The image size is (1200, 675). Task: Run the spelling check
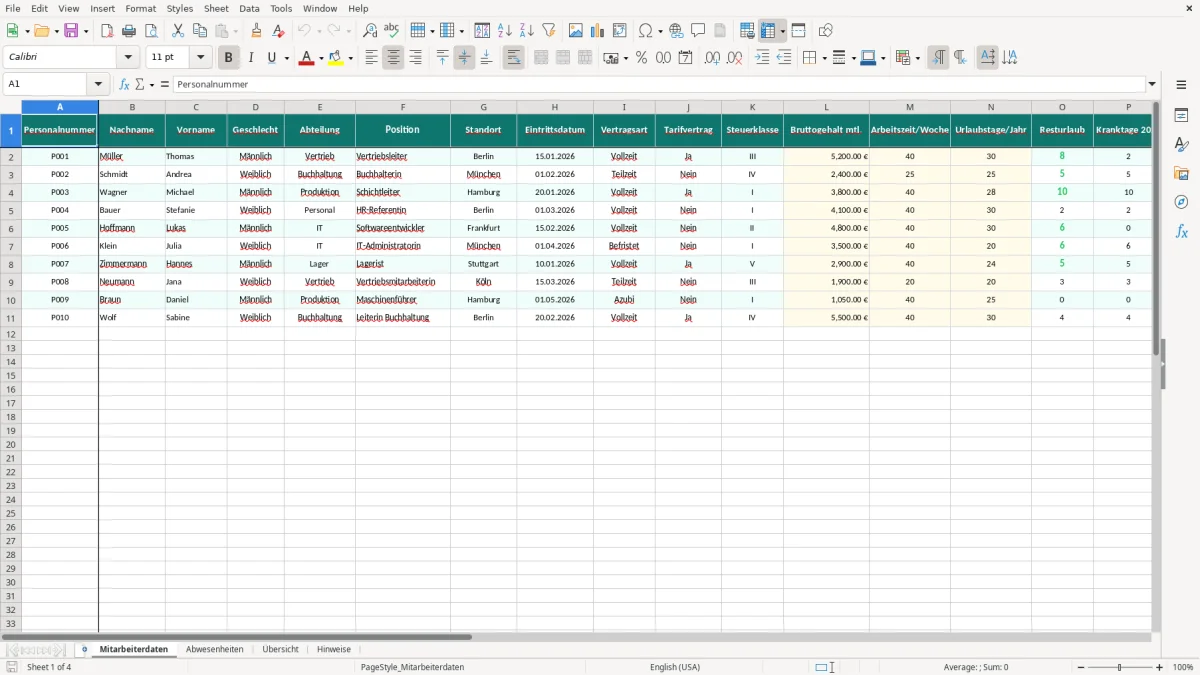(x=392, y=31)
